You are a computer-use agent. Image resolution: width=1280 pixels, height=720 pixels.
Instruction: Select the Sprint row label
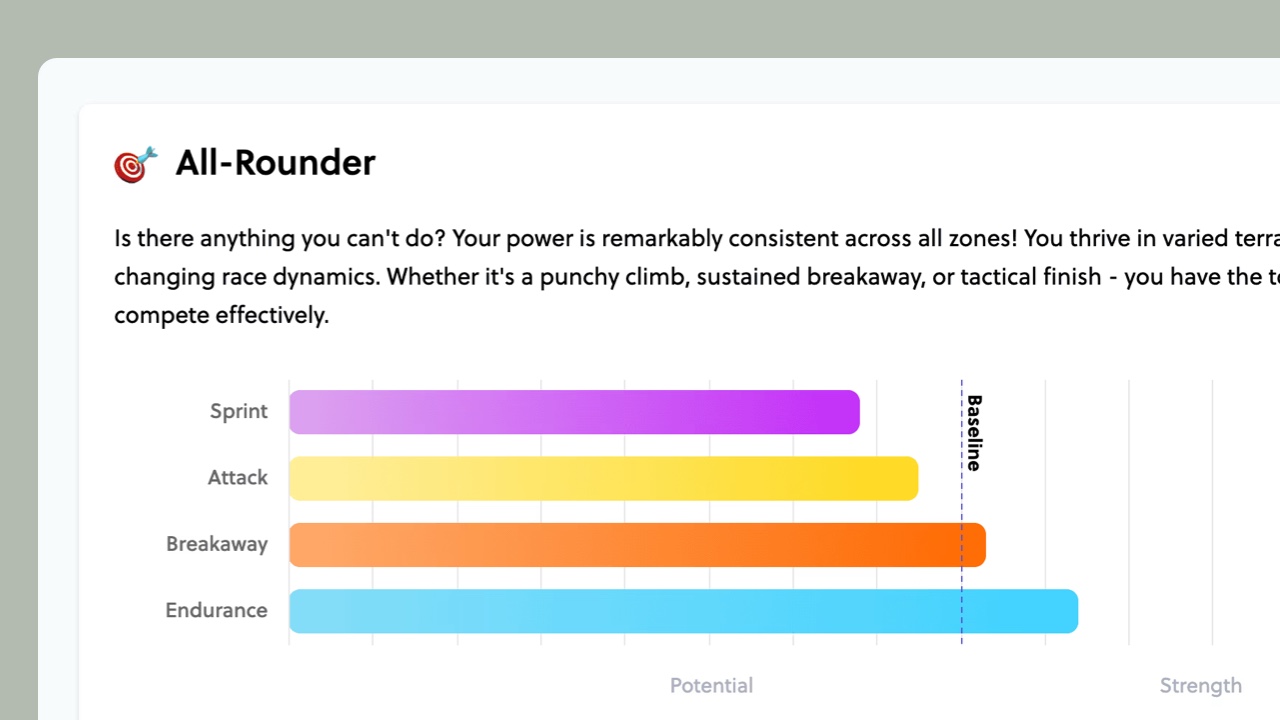click(x=239, y=411)
